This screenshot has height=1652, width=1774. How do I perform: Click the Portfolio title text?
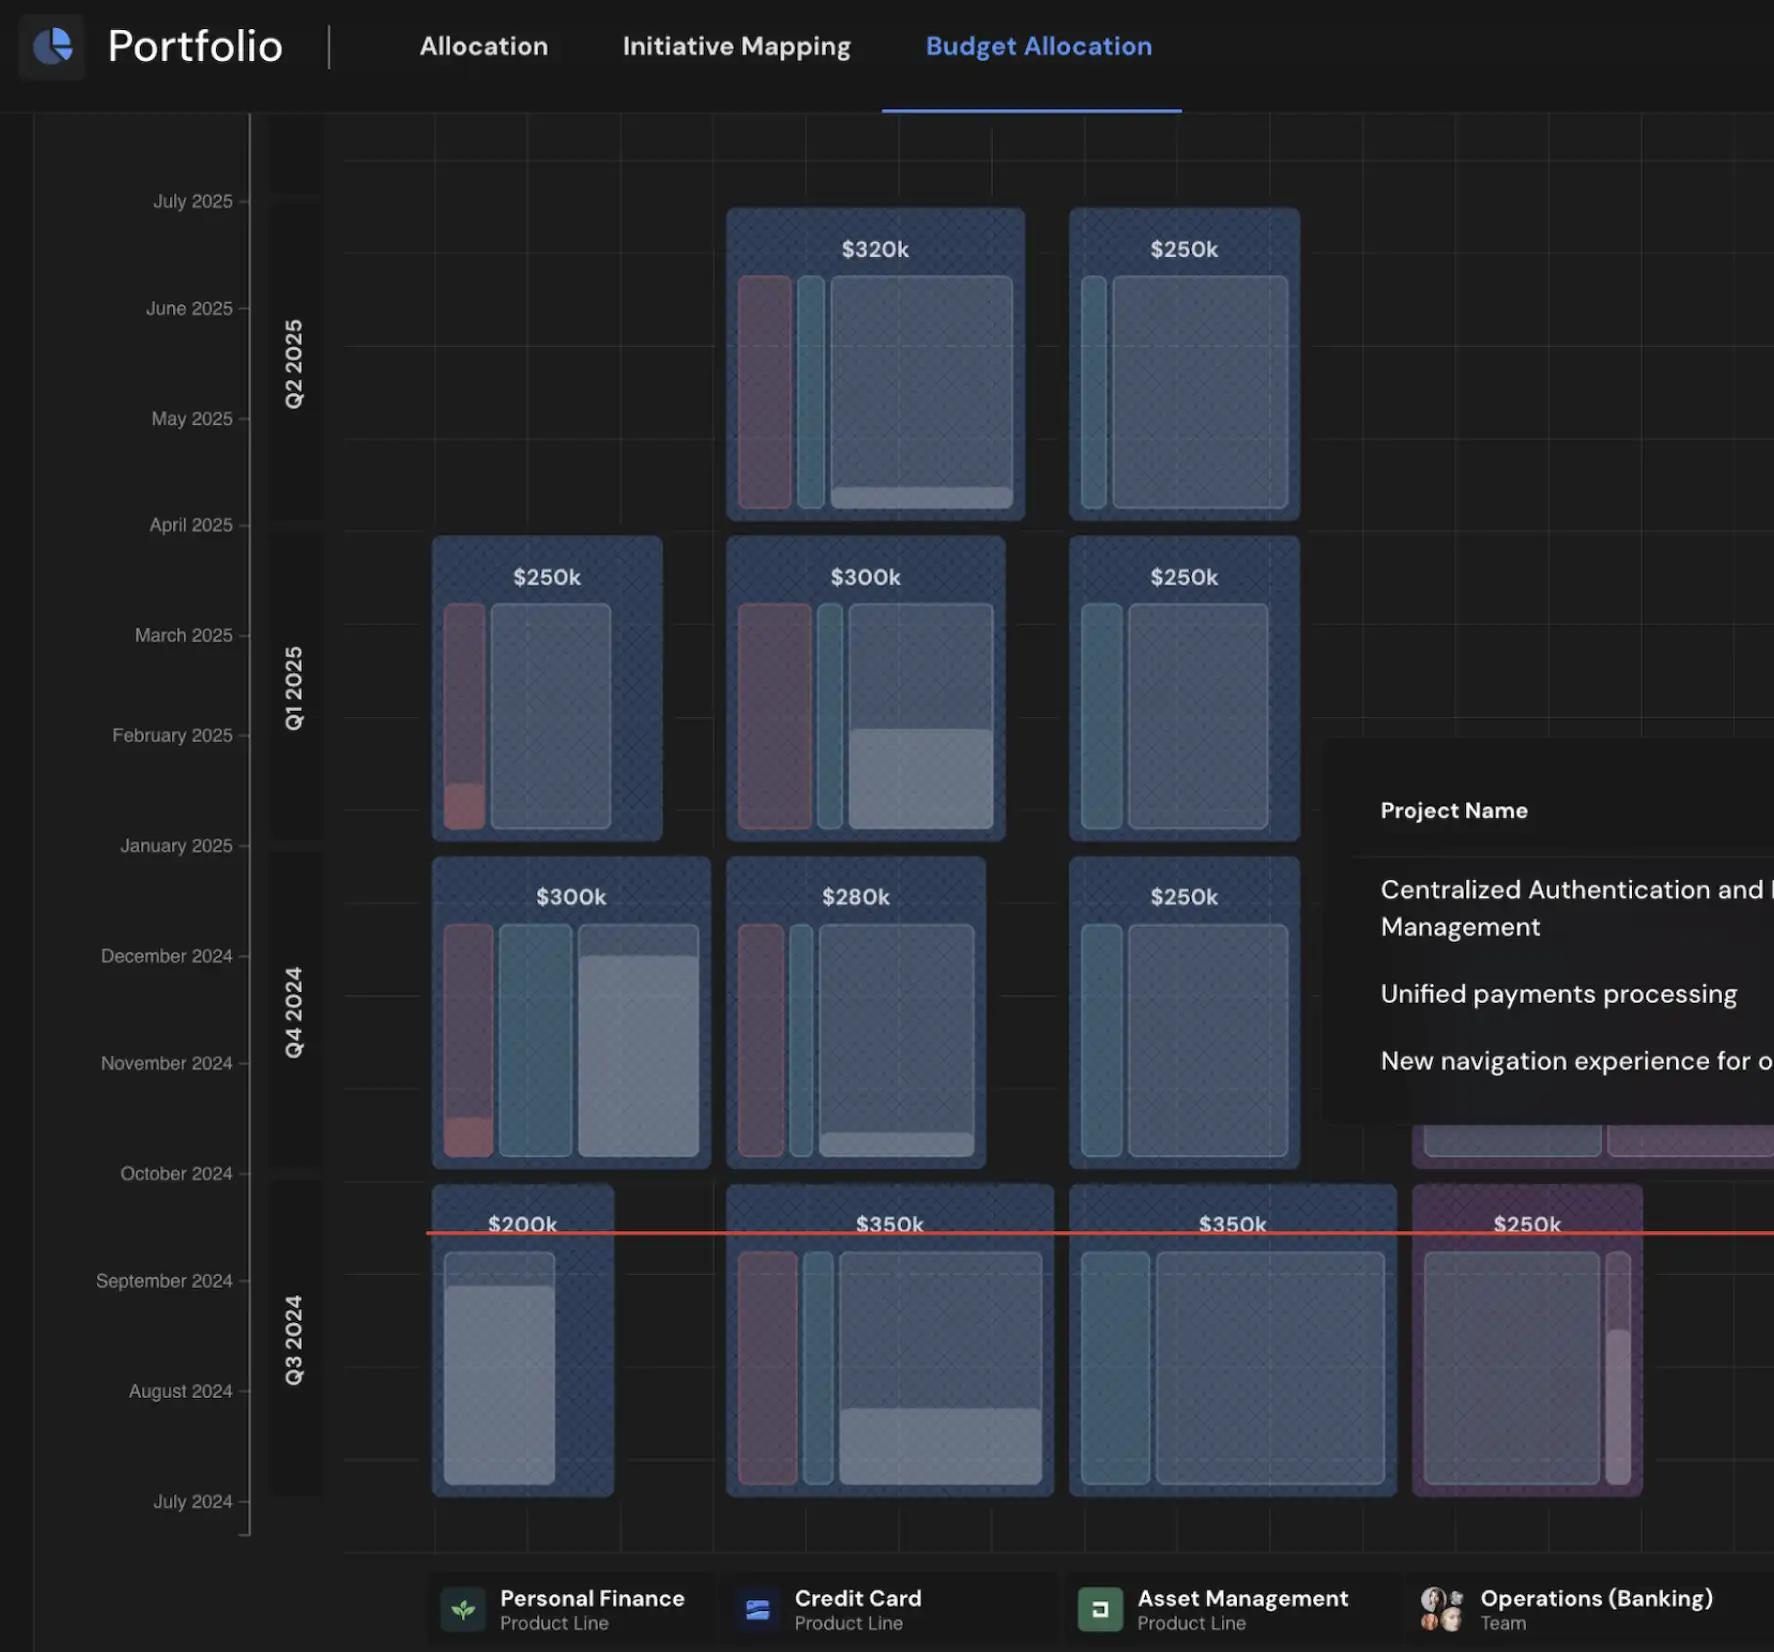tap(195, 46)
